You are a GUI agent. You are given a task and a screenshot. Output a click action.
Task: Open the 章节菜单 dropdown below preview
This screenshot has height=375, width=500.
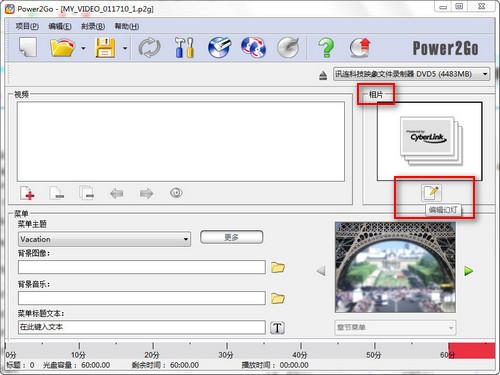click(x=395, y=327)
